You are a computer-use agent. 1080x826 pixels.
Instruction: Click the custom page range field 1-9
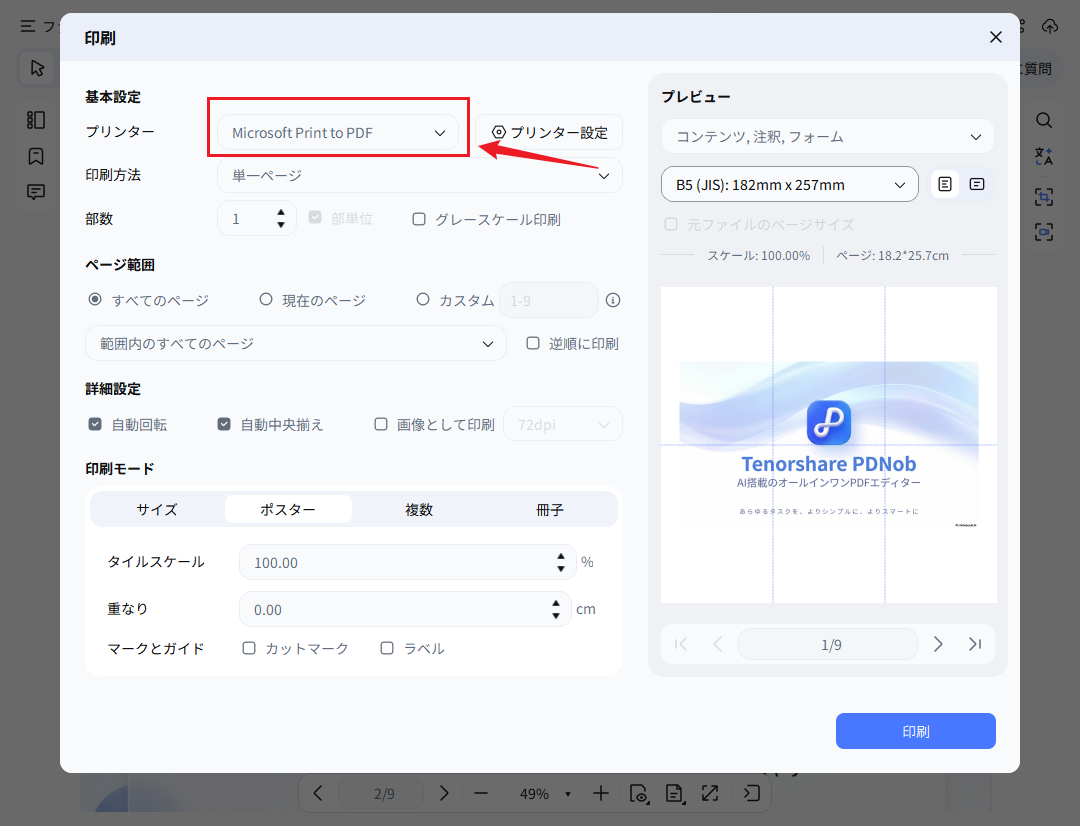click(x=548, y=300)
